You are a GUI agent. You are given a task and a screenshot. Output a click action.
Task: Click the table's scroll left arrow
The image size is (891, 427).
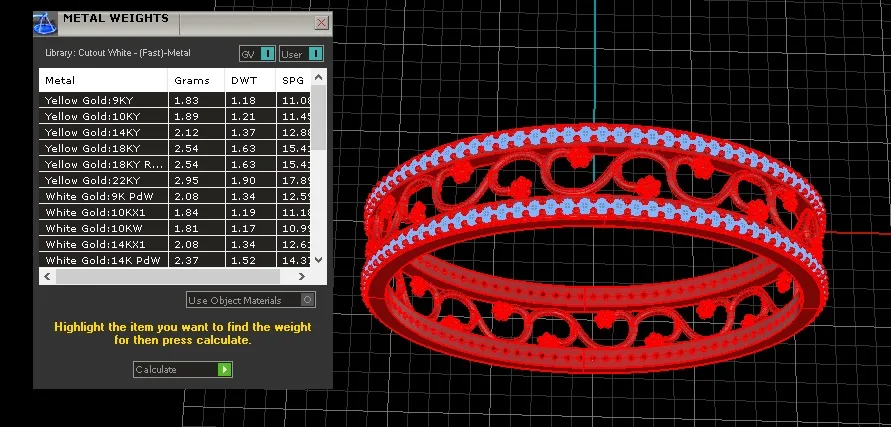point(47,276)
